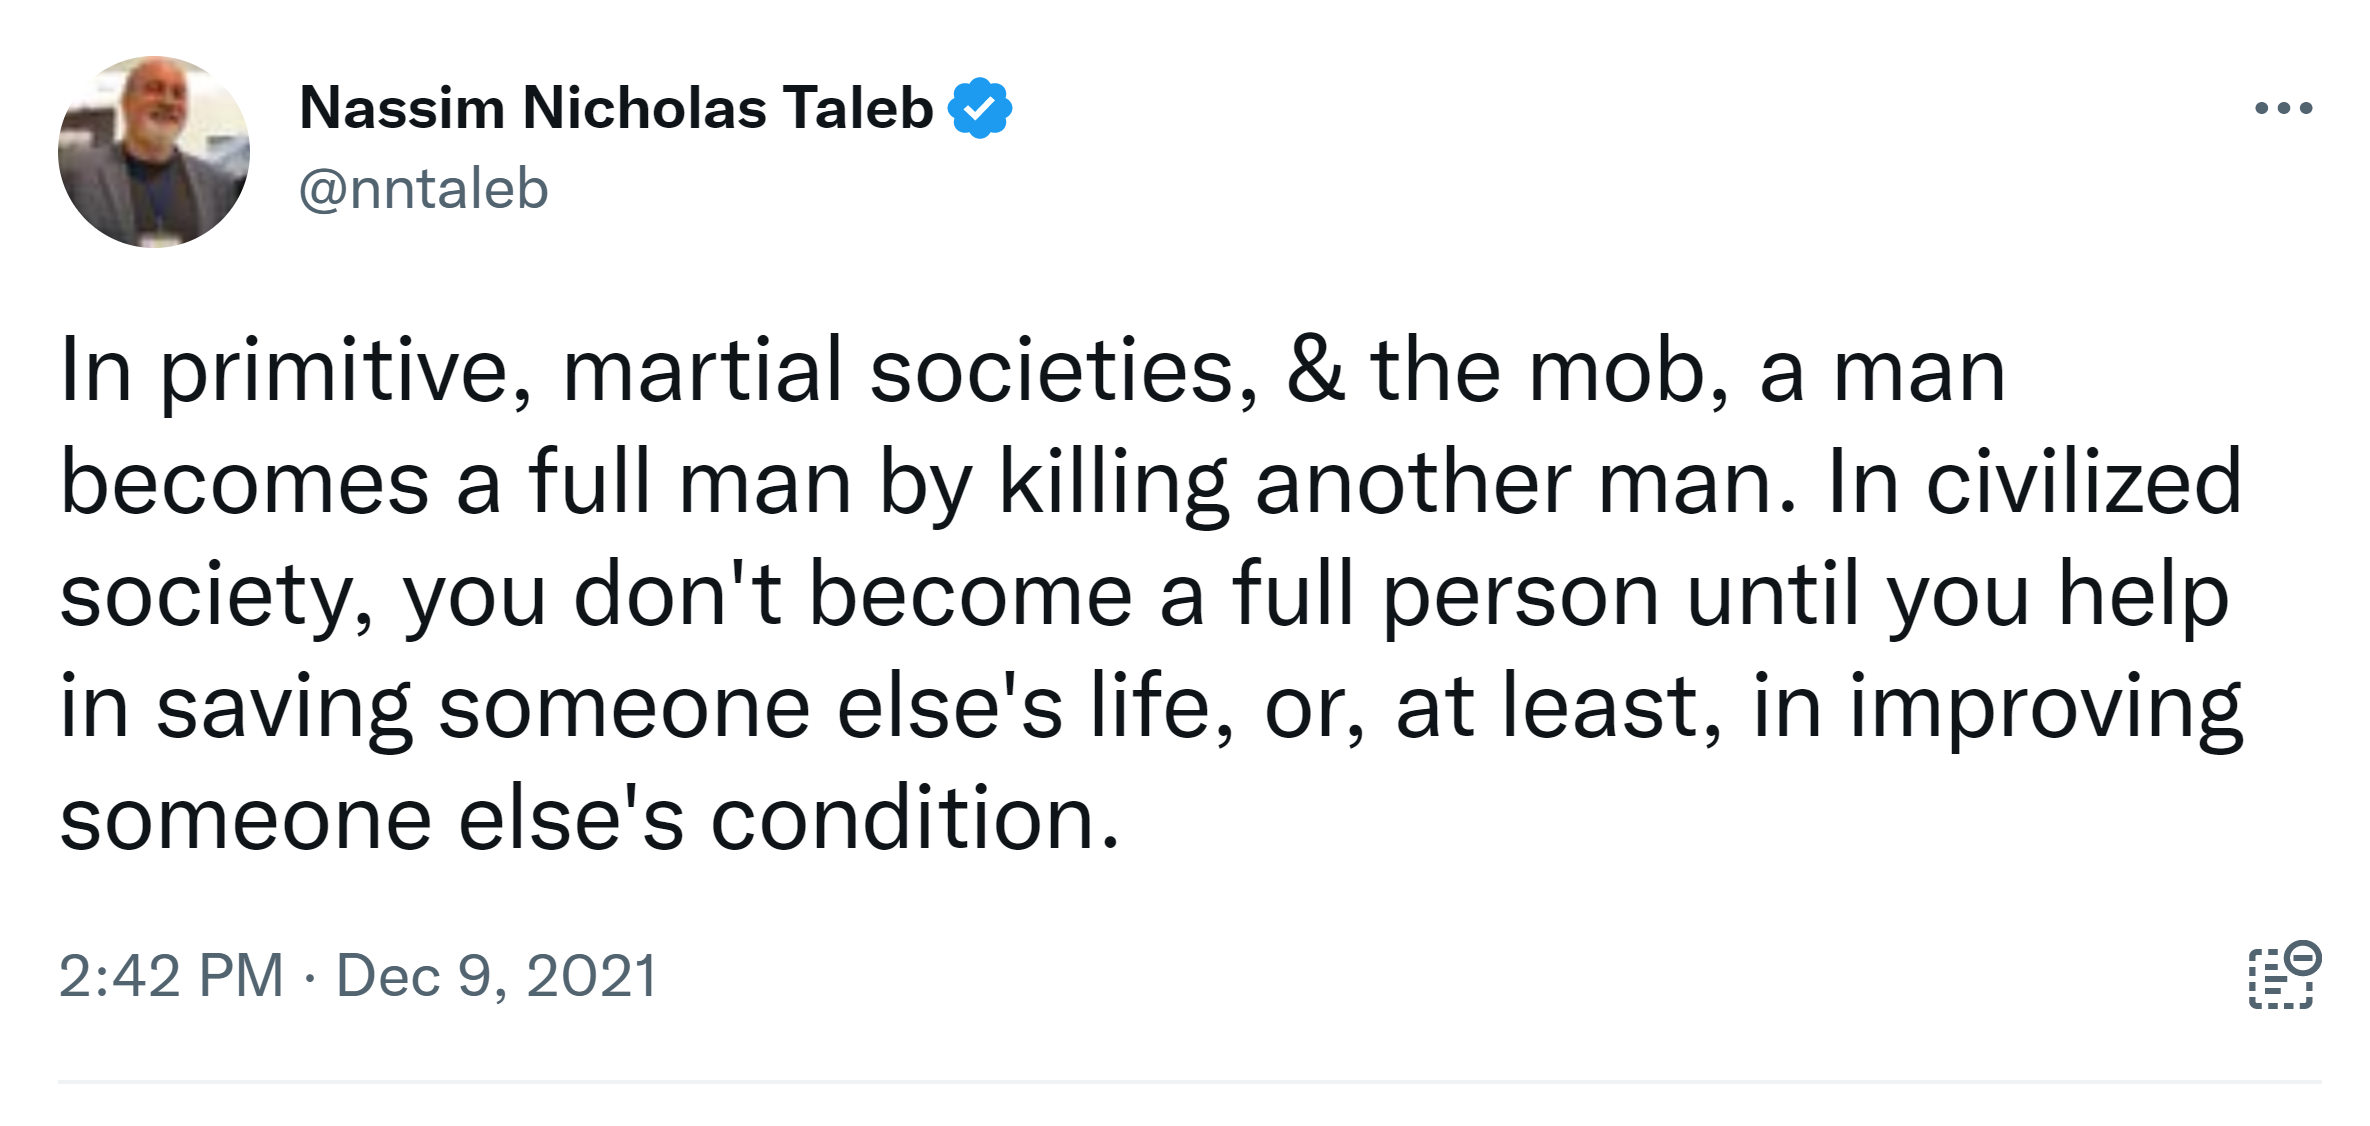Click the Dec 9, 2021 date

496,976
